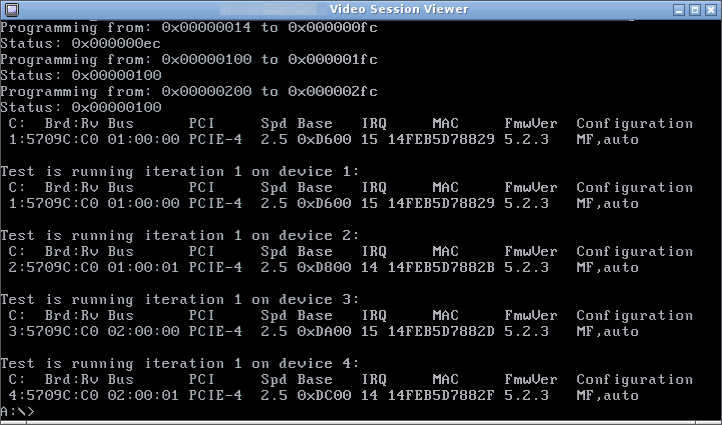Click the Status: 0x000000ec line
Image resolution: width=722 pixels, height=425 pixels.
[81, 44]
